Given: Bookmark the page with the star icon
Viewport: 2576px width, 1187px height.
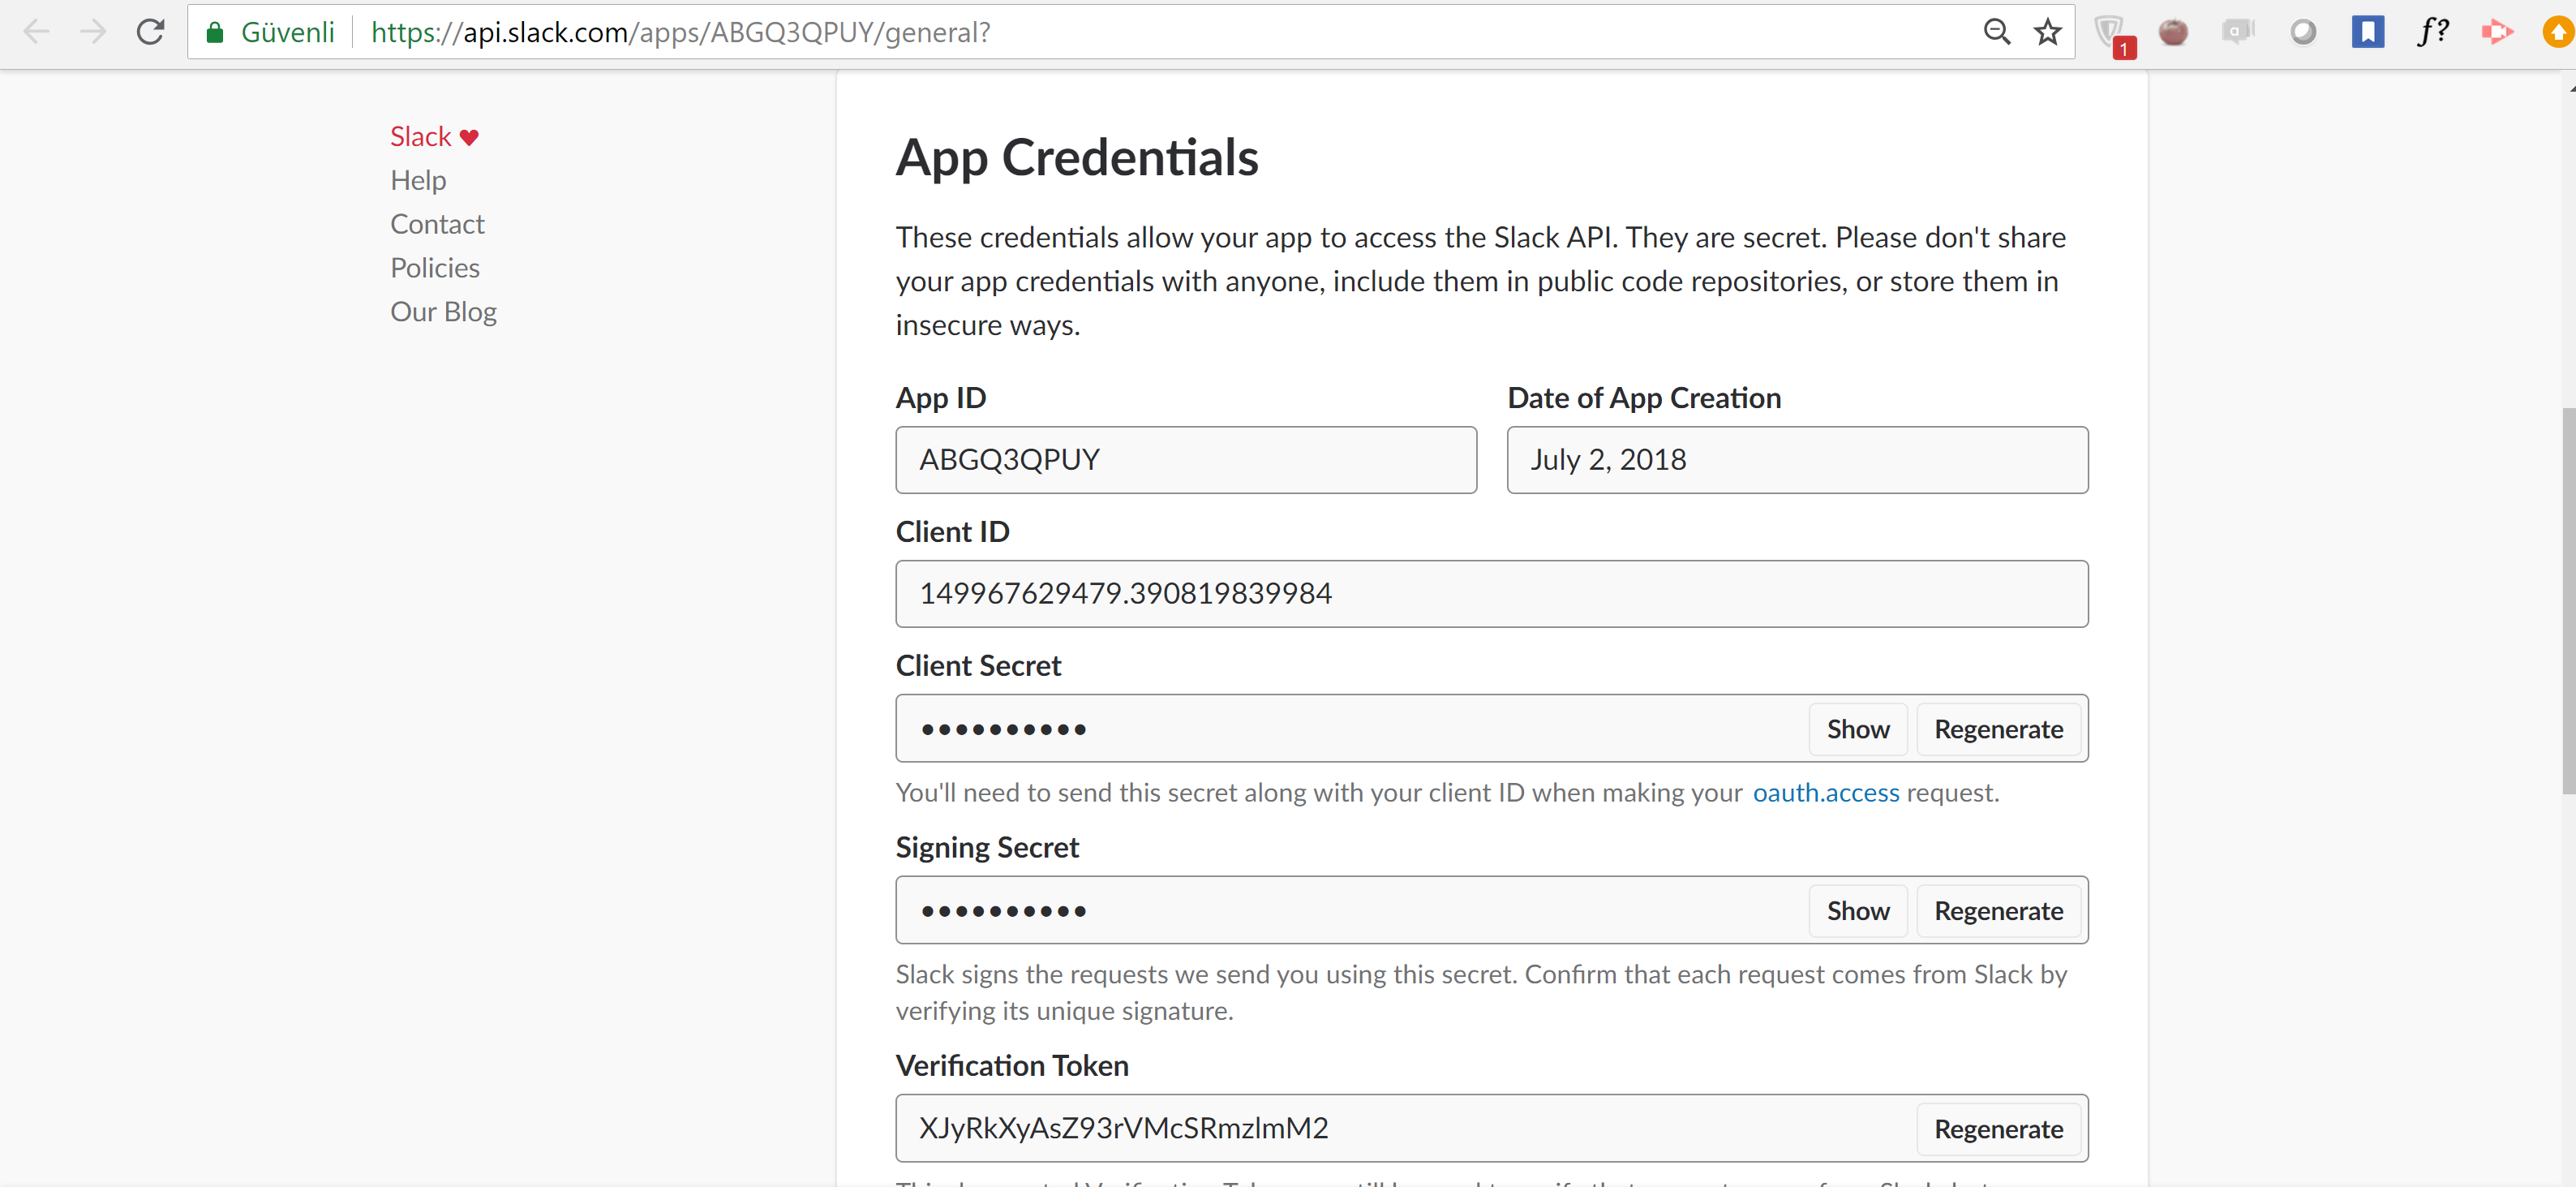Looking at the screenshot, I should 2047,32.
